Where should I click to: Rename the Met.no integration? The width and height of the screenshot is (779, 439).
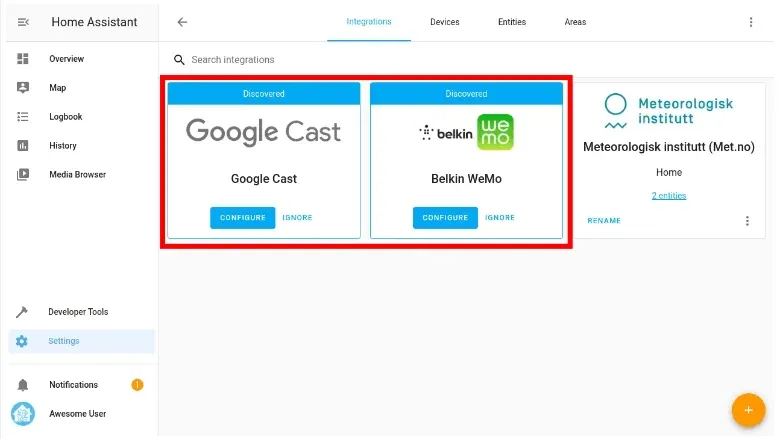coord(604,220)
